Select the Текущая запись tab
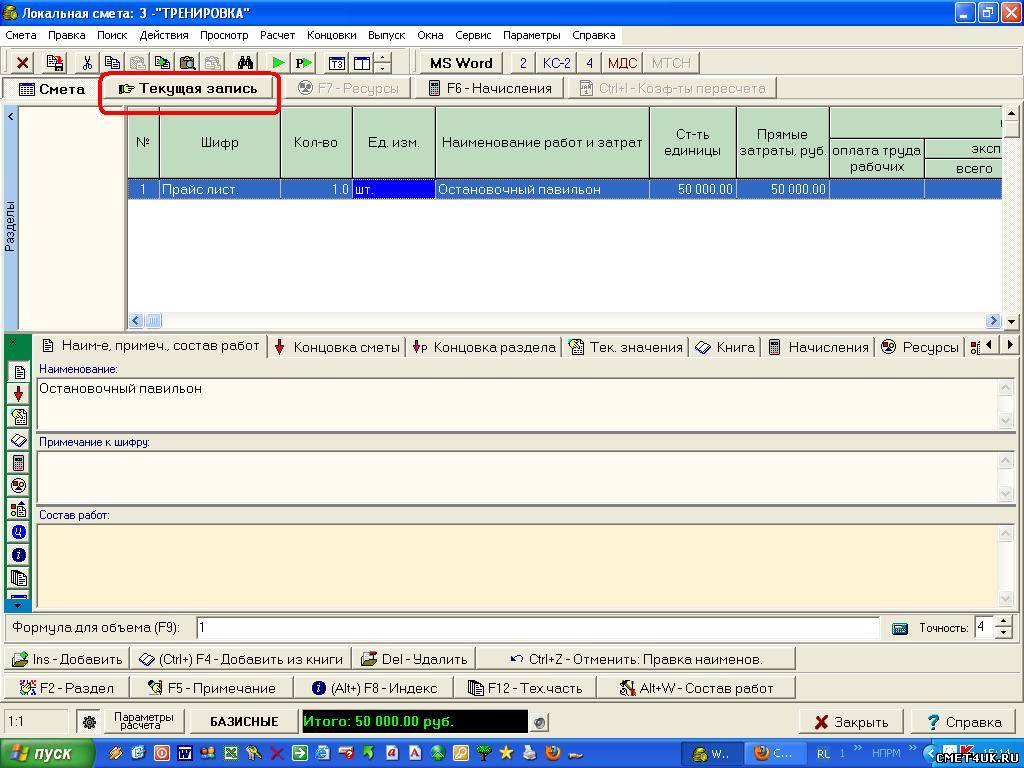This screenshot has width=1024, height=768. 188,88
